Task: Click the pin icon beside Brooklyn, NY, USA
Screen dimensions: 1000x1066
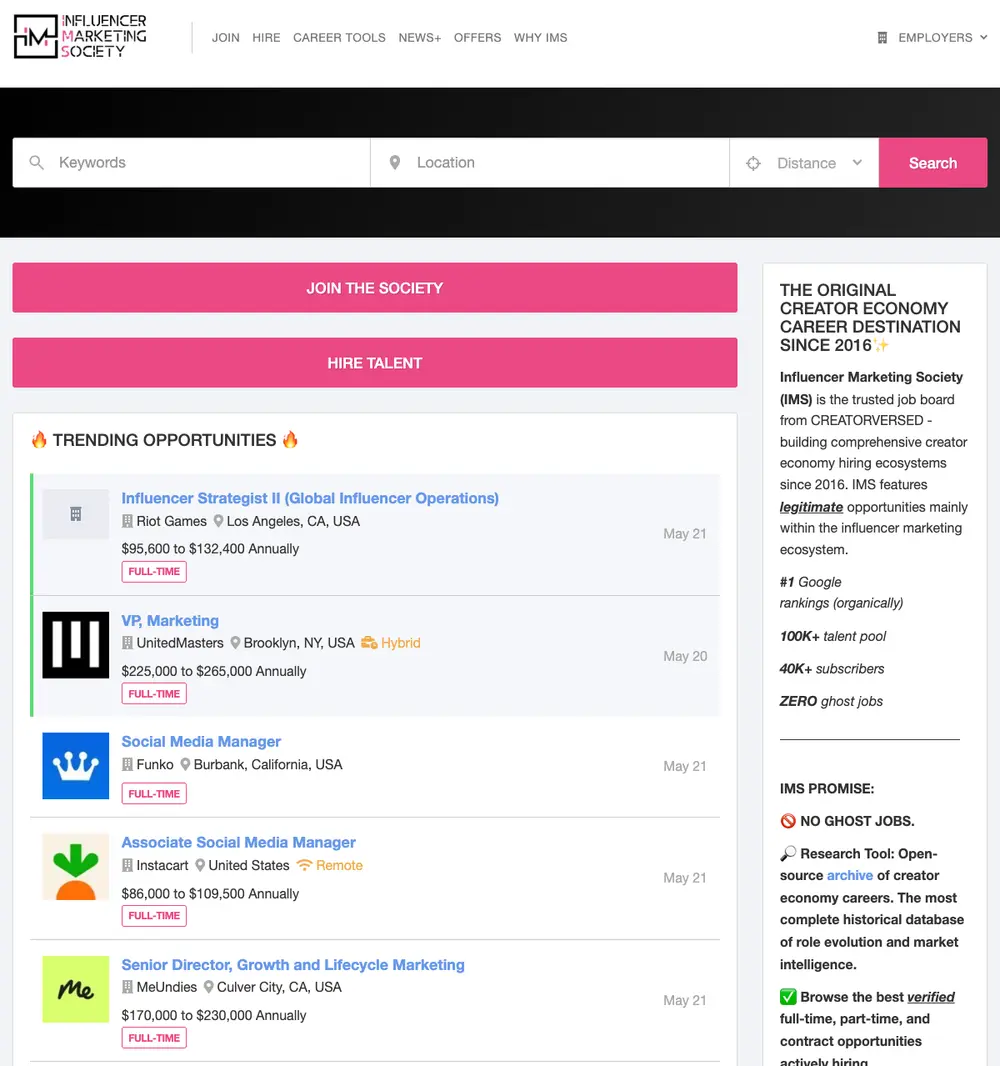Action: pyautogui.click(x=235, y=642)
